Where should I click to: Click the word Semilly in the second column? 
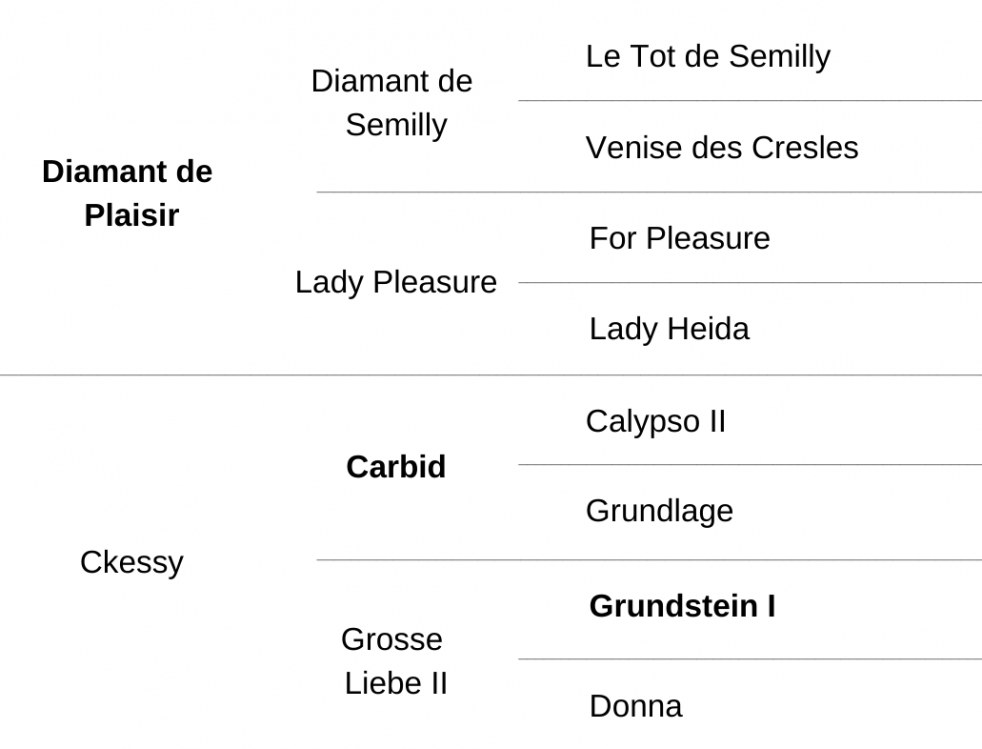[396, 125]
